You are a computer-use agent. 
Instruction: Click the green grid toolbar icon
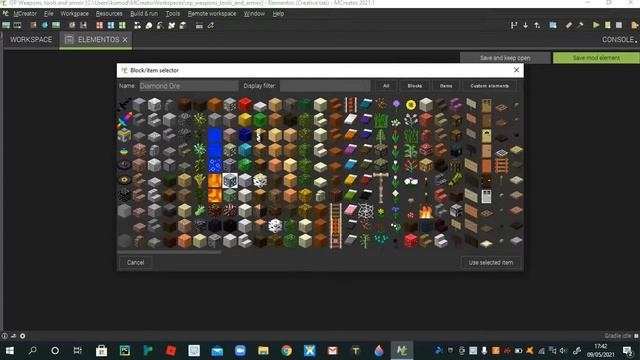pos(122,25)
